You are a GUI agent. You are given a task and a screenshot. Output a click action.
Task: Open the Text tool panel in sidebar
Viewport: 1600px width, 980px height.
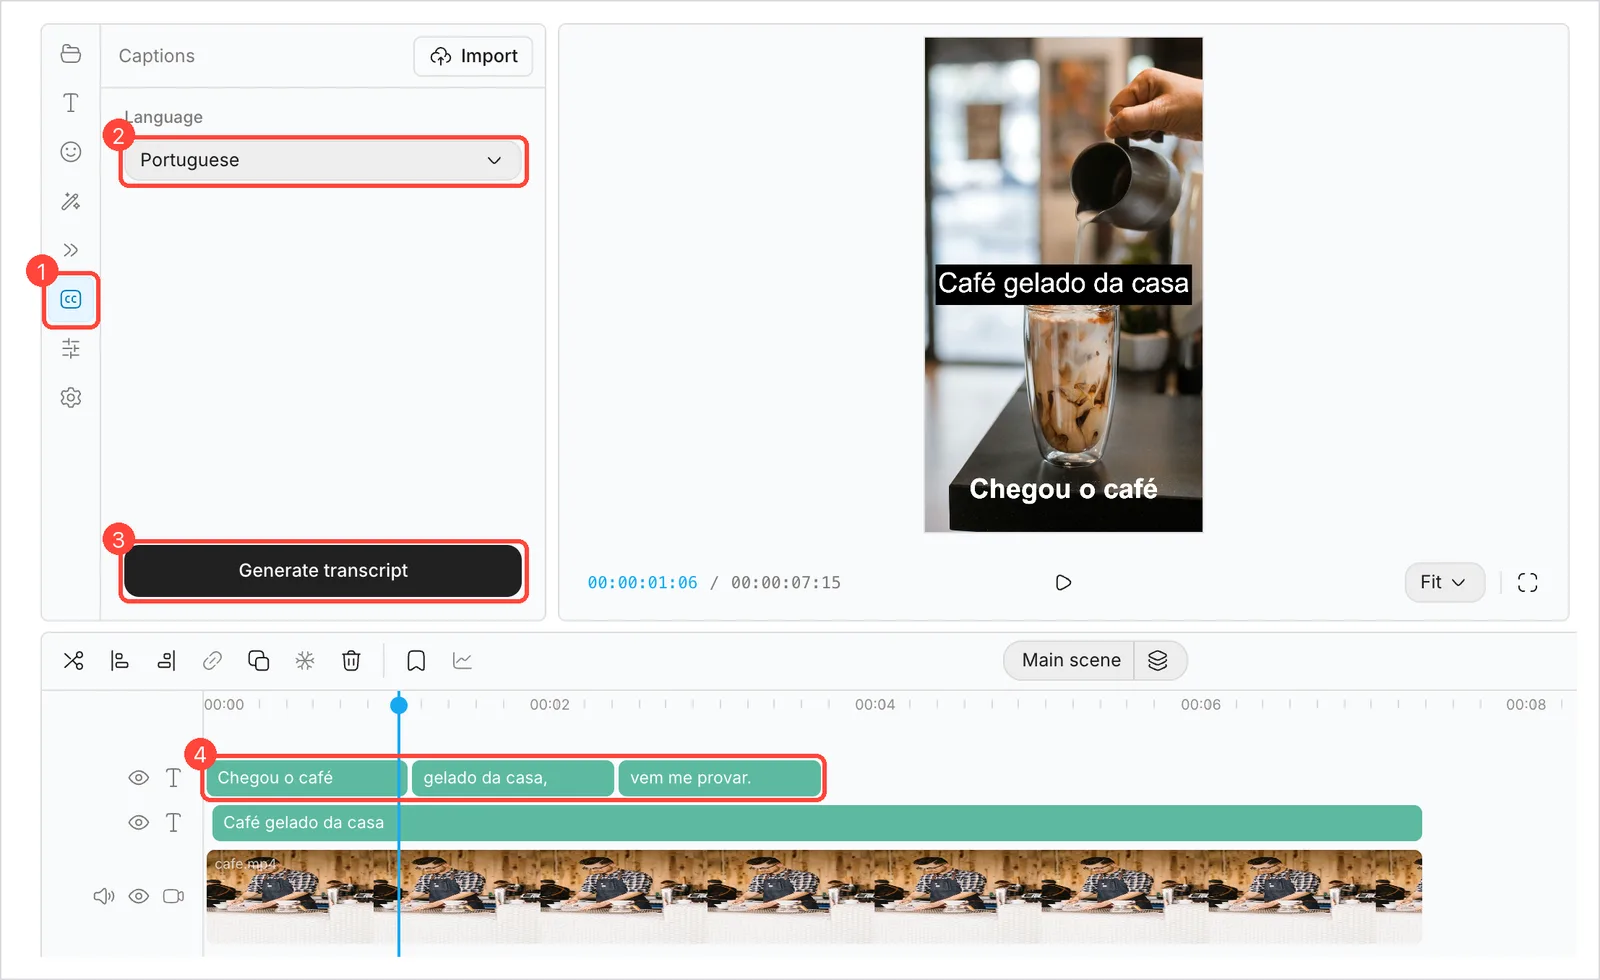(x=71, y=103)
